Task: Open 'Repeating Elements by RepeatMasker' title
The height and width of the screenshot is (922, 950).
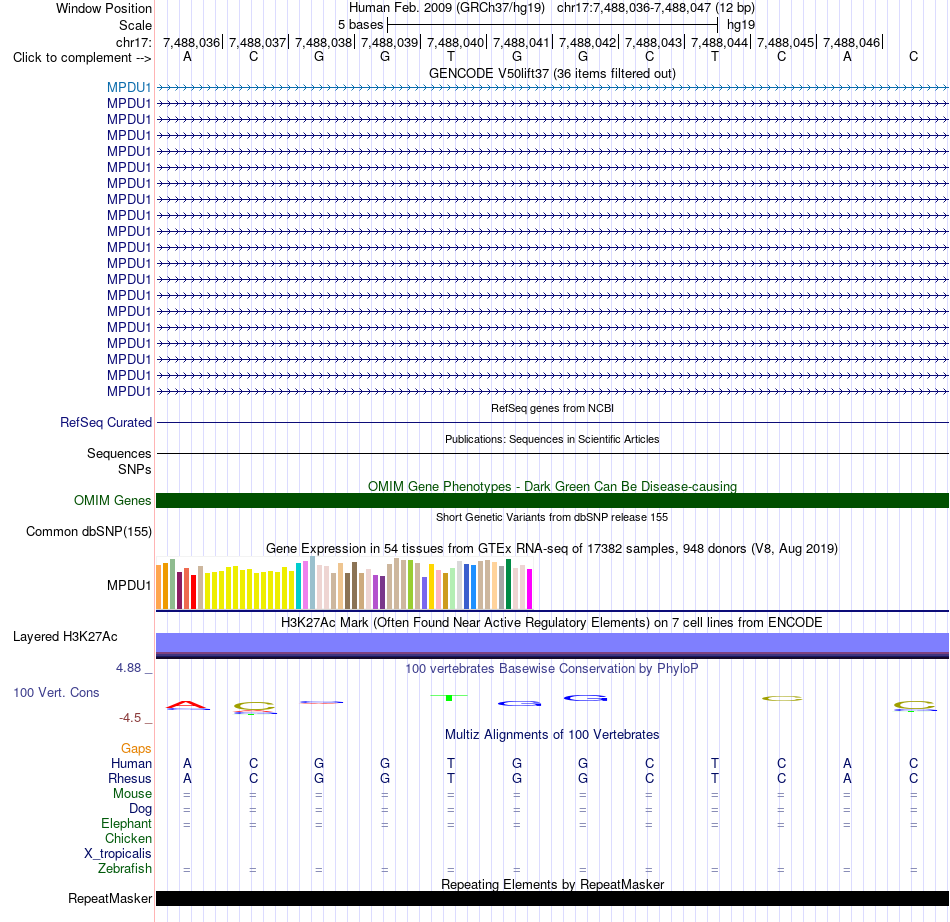Action: (552, 884)
